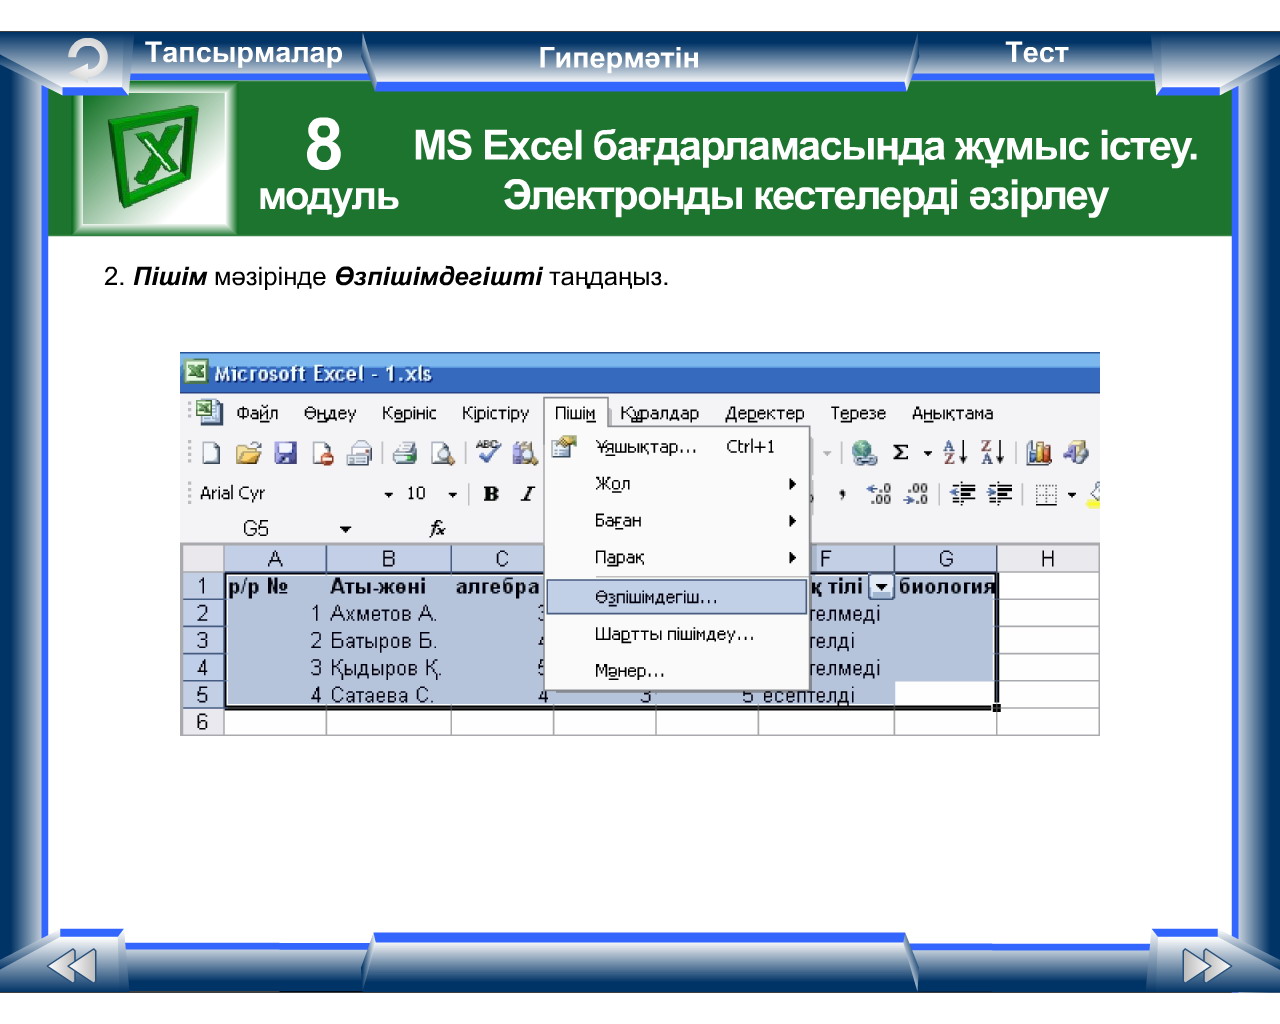Switch to the Тапсырмалар tab
The height and width of the screenshot is (1024, 1280).
244,53
